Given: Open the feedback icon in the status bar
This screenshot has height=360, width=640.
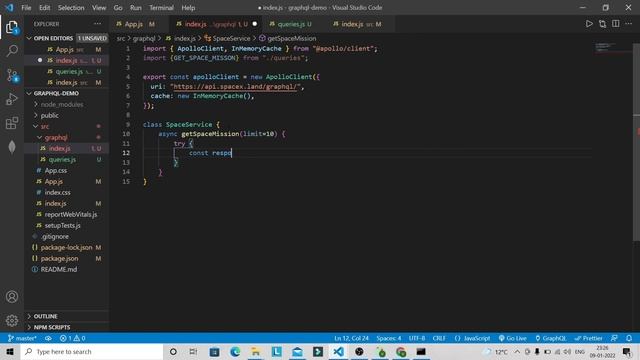Looking at the screenshot, I should click(614, 338).
